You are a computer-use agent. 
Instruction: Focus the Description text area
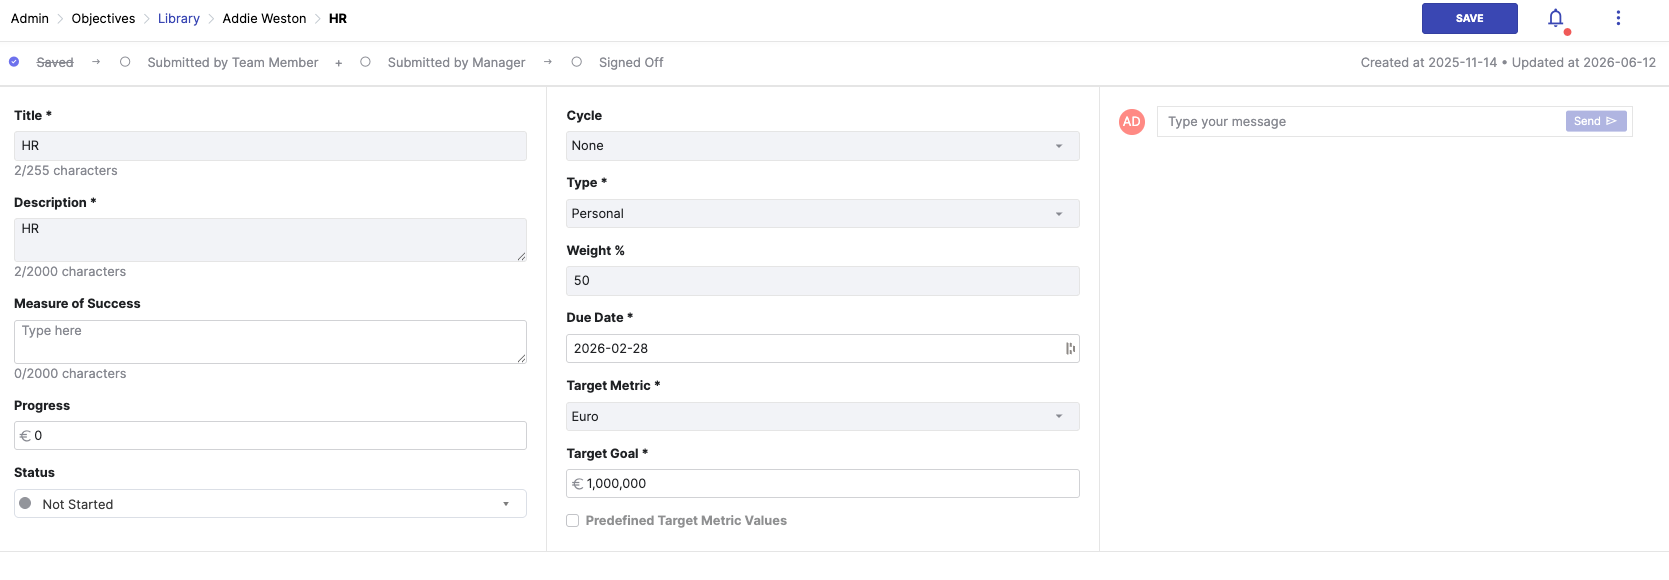[x=270, y=240]
